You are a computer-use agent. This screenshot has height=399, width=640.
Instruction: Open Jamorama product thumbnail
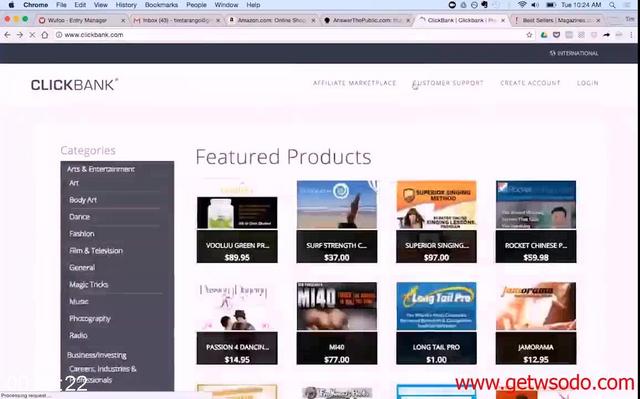tap(536, 306)
